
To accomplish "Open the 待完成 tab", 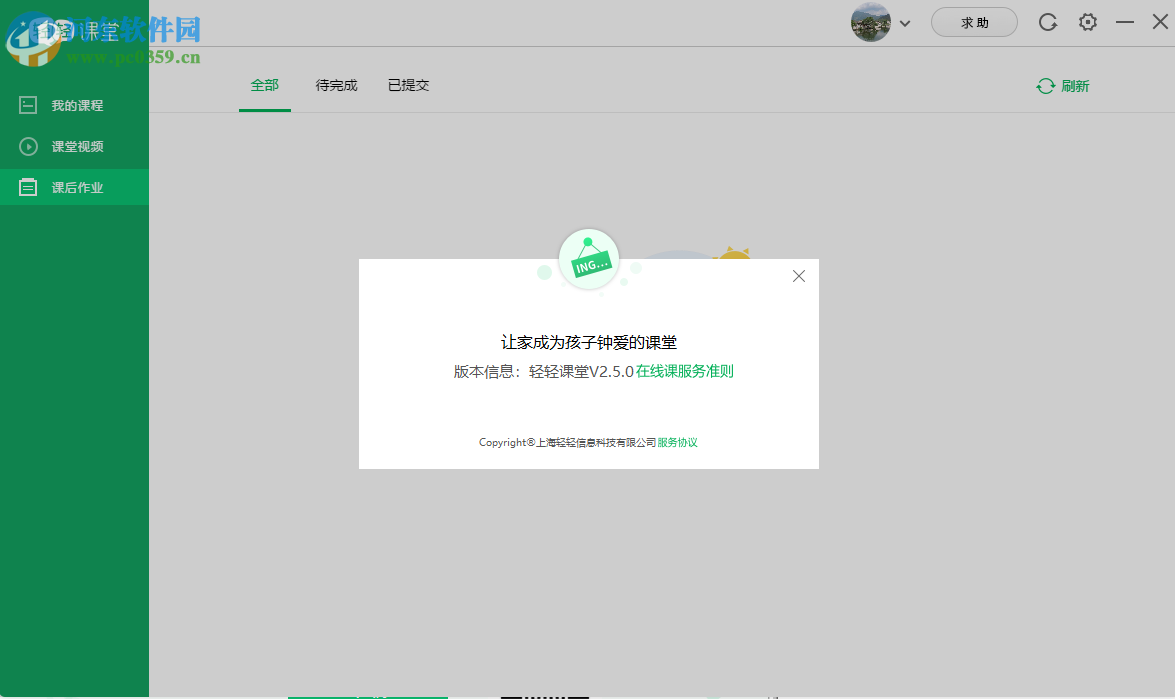I will point(335,85).
